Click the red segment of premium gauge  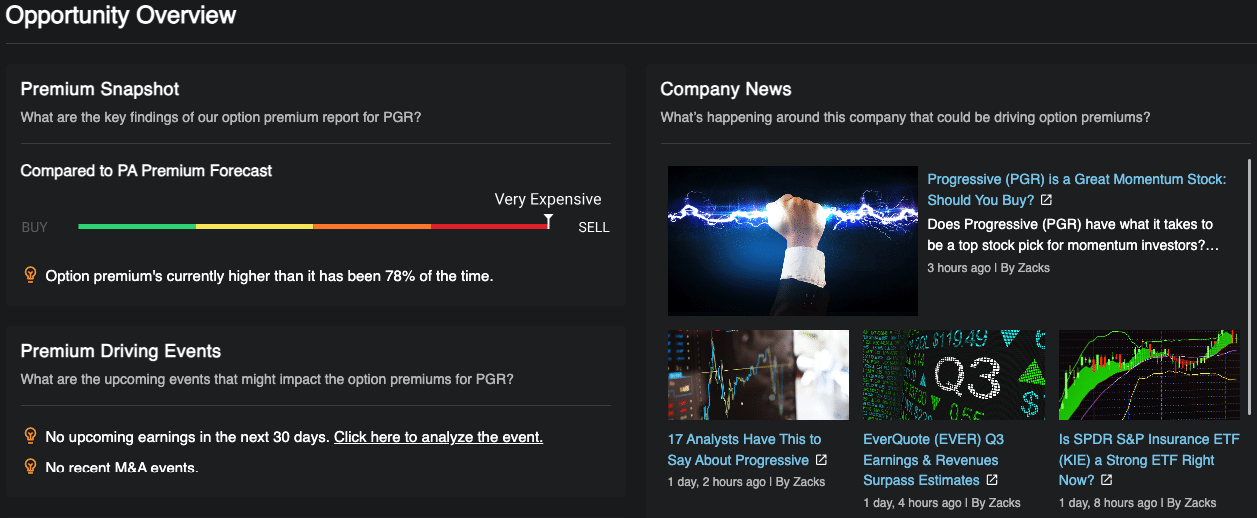click(x=489, y=227)
